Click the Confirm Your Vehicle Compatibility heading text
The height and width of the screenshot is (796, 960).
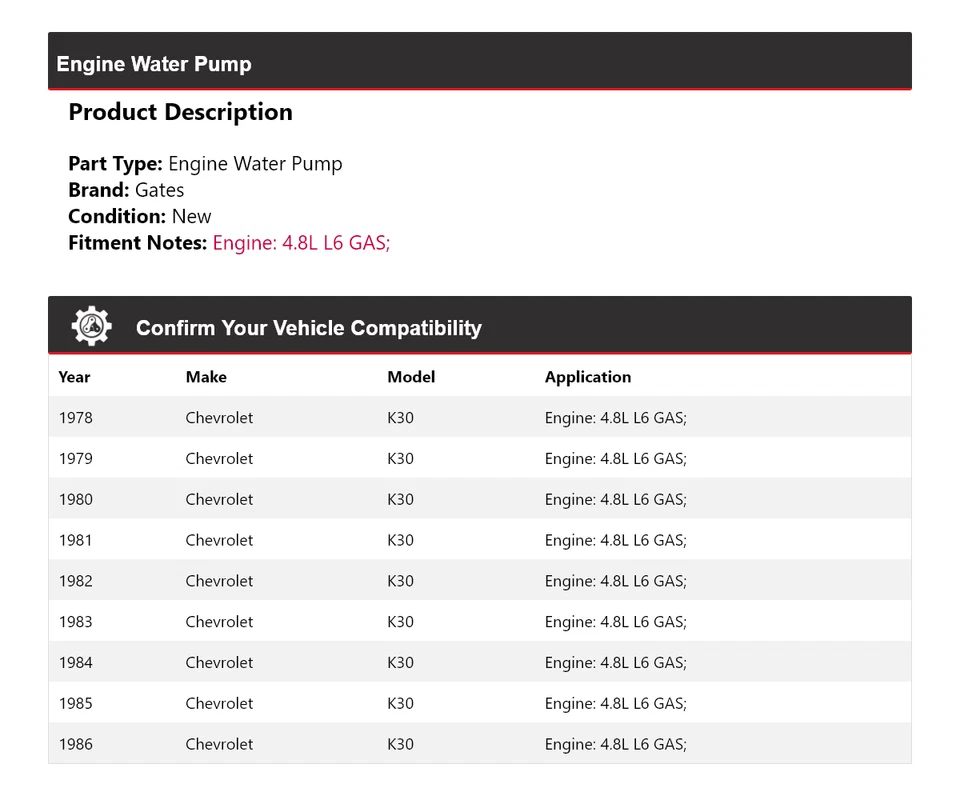coord(308,328)
